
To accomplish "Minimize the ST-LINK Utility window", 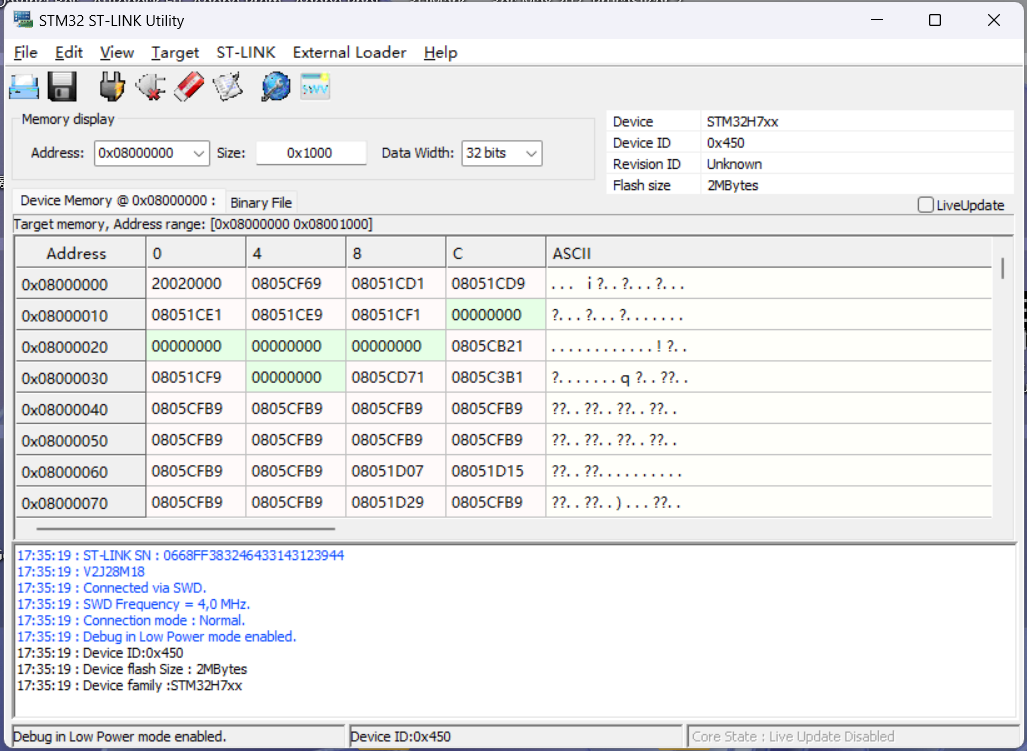I will point(877,20).
